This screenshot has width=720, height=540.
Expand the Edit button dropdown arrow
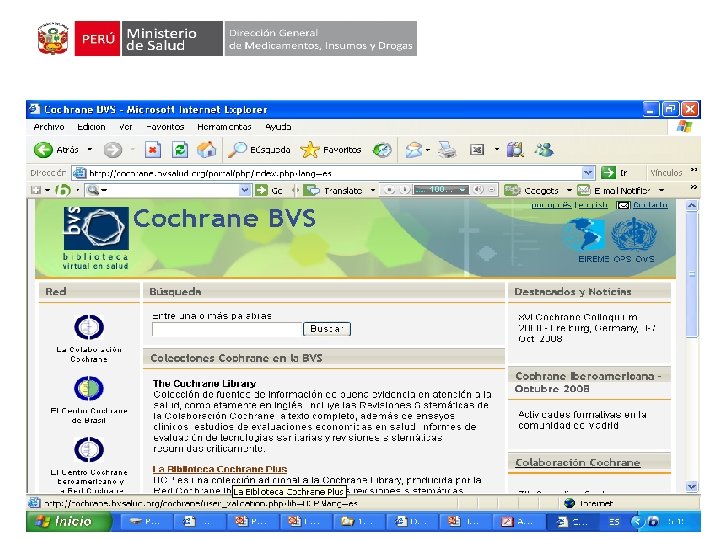(497, 150)
